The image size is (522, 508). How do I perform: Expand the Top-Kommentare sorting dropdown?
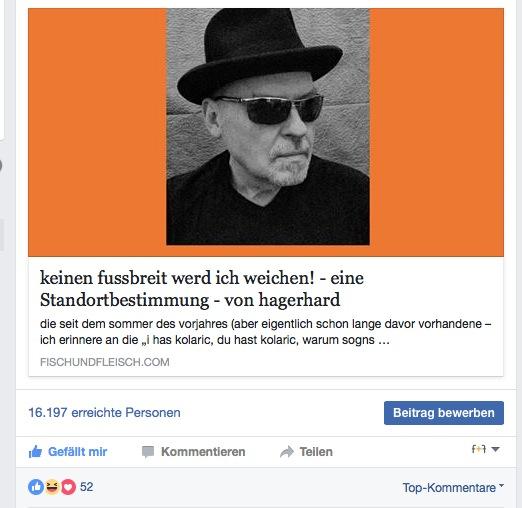453,488
